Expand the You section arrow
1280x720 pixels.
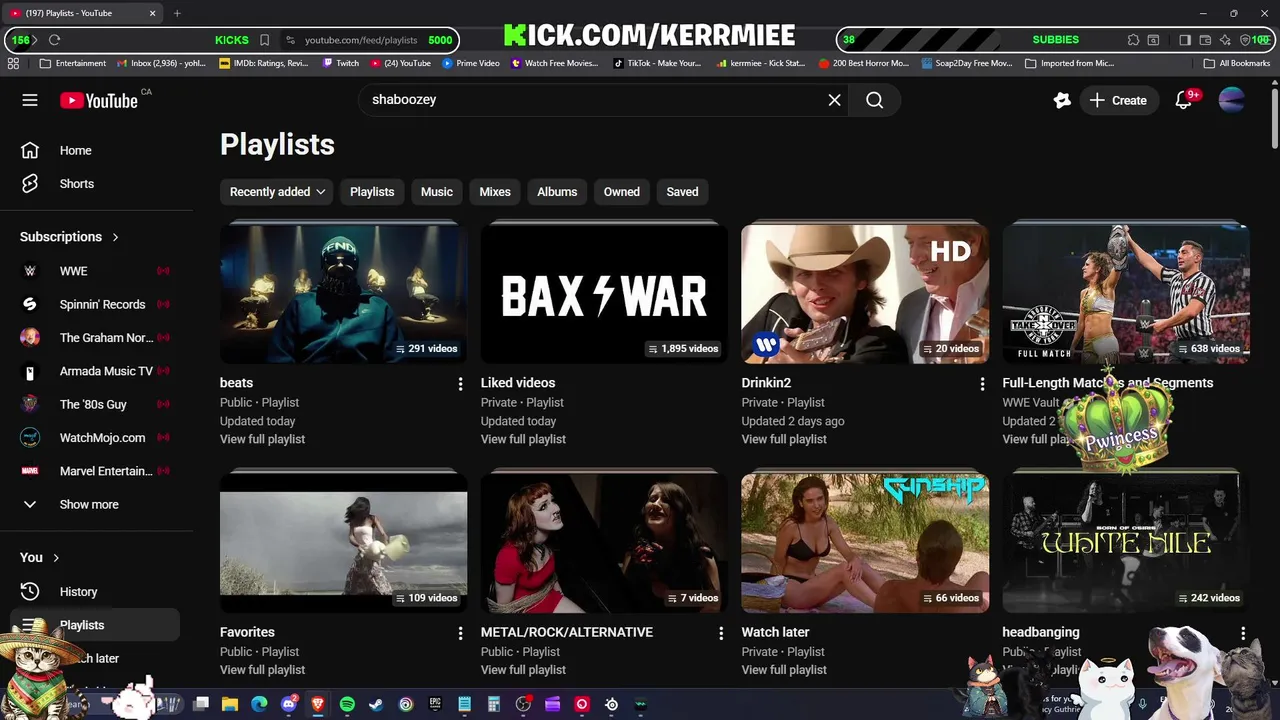[x=56, y=558]
